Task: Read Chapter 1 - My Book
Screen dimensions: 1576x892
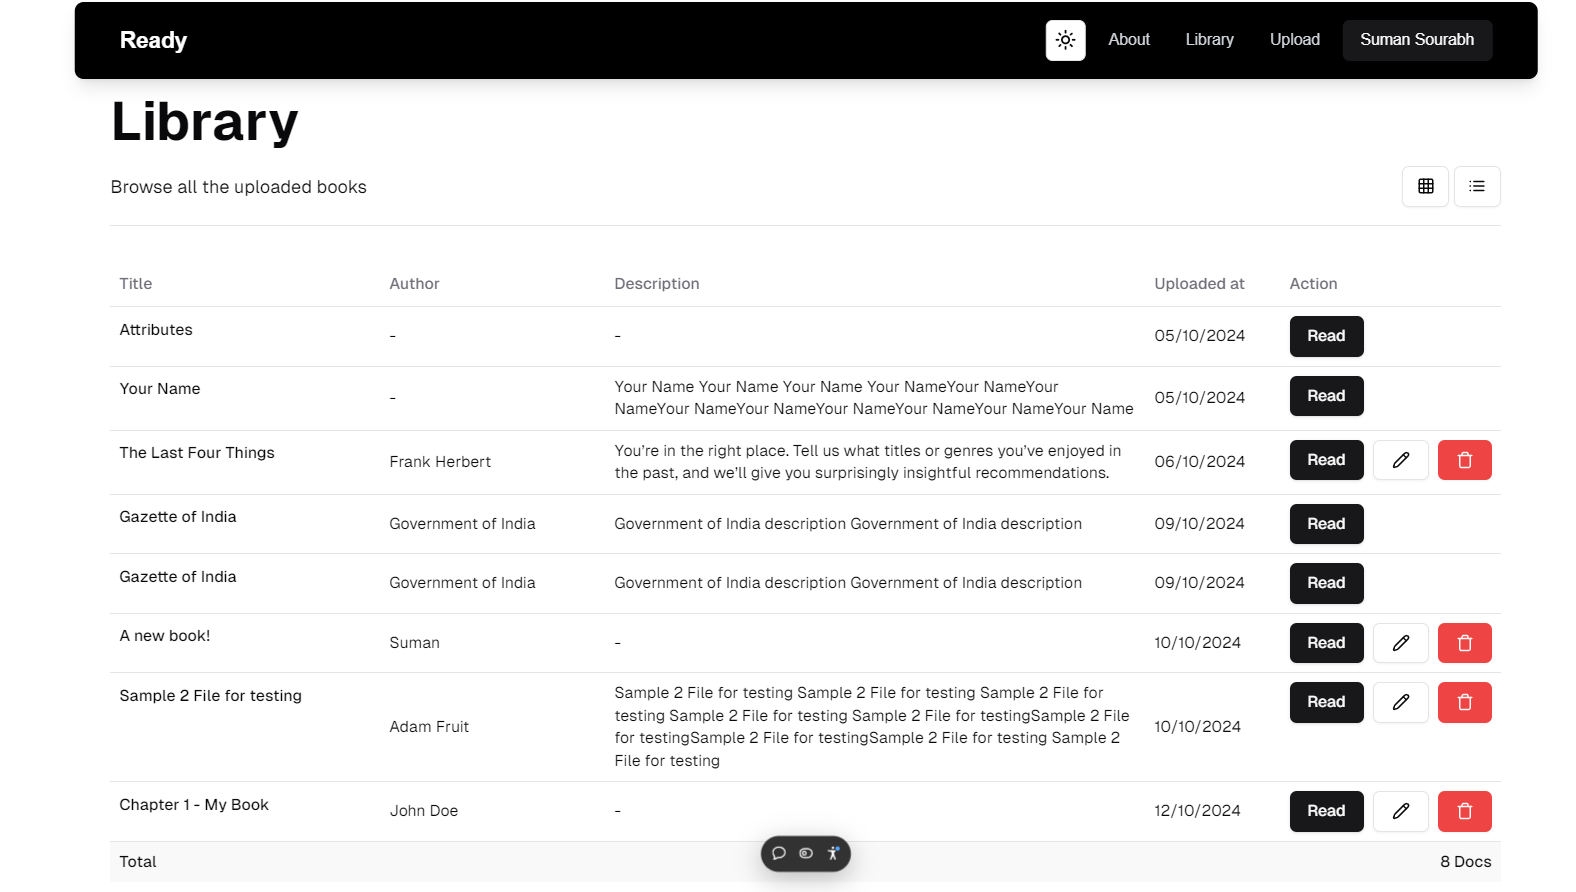Action: (x=1326, y=811)
